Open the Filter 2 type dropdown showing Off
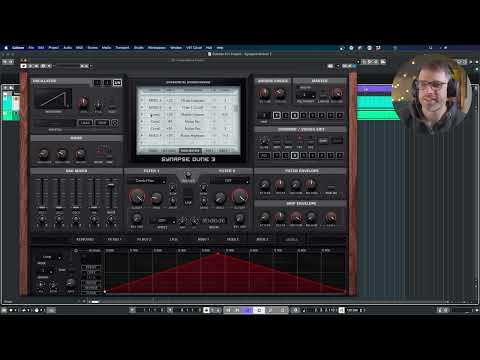Image resolution: width=480 pixels, height=360 pixels. [x=229, y=181]
